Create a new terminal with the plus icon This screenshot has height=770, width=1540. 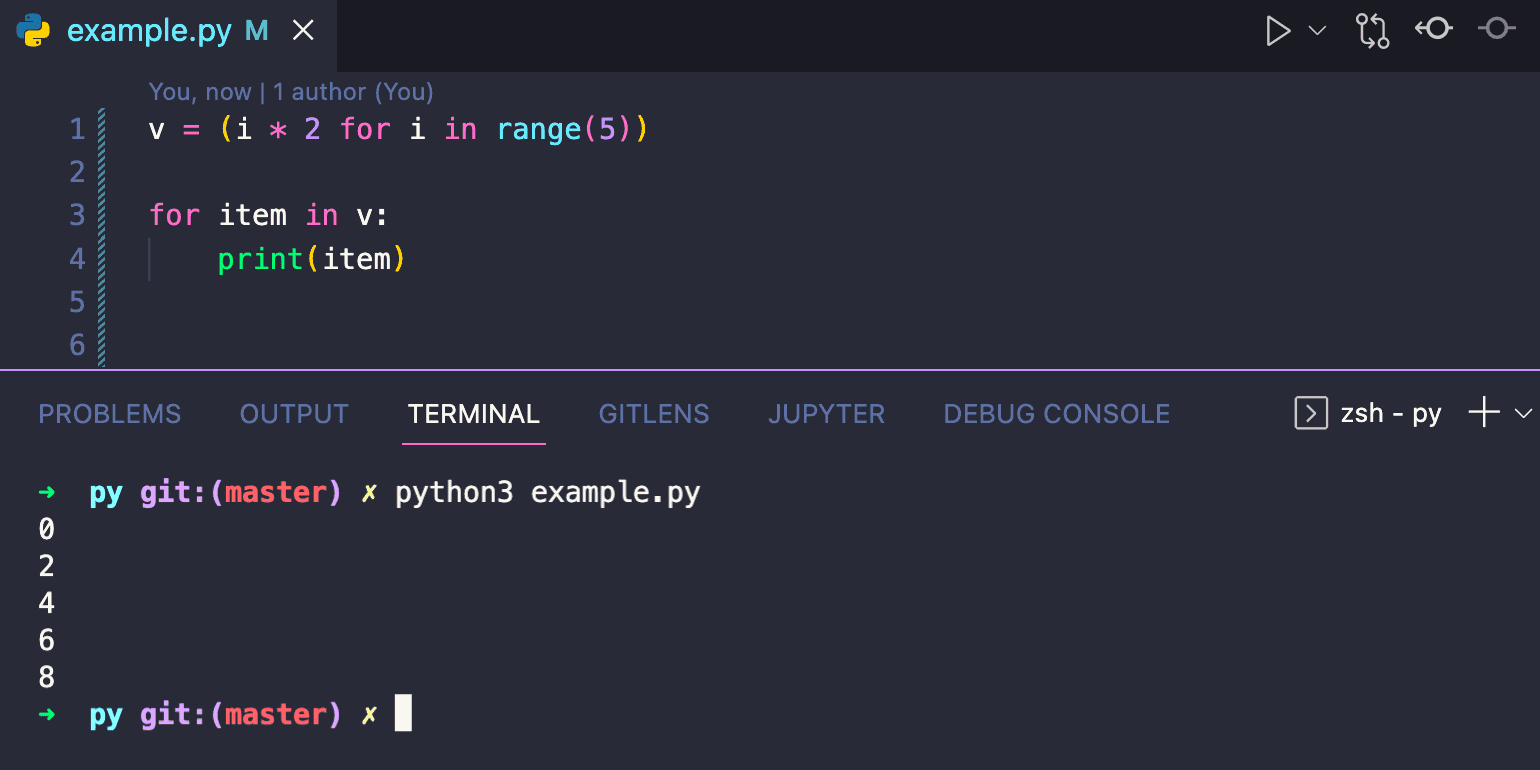click(1484, 413)
